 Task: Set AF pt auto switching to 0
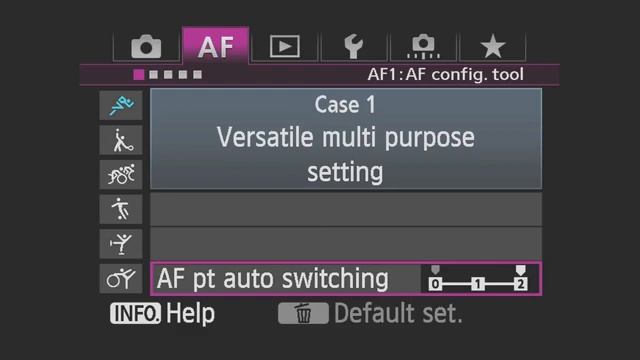pyautogui.click(x=436, y=284)
